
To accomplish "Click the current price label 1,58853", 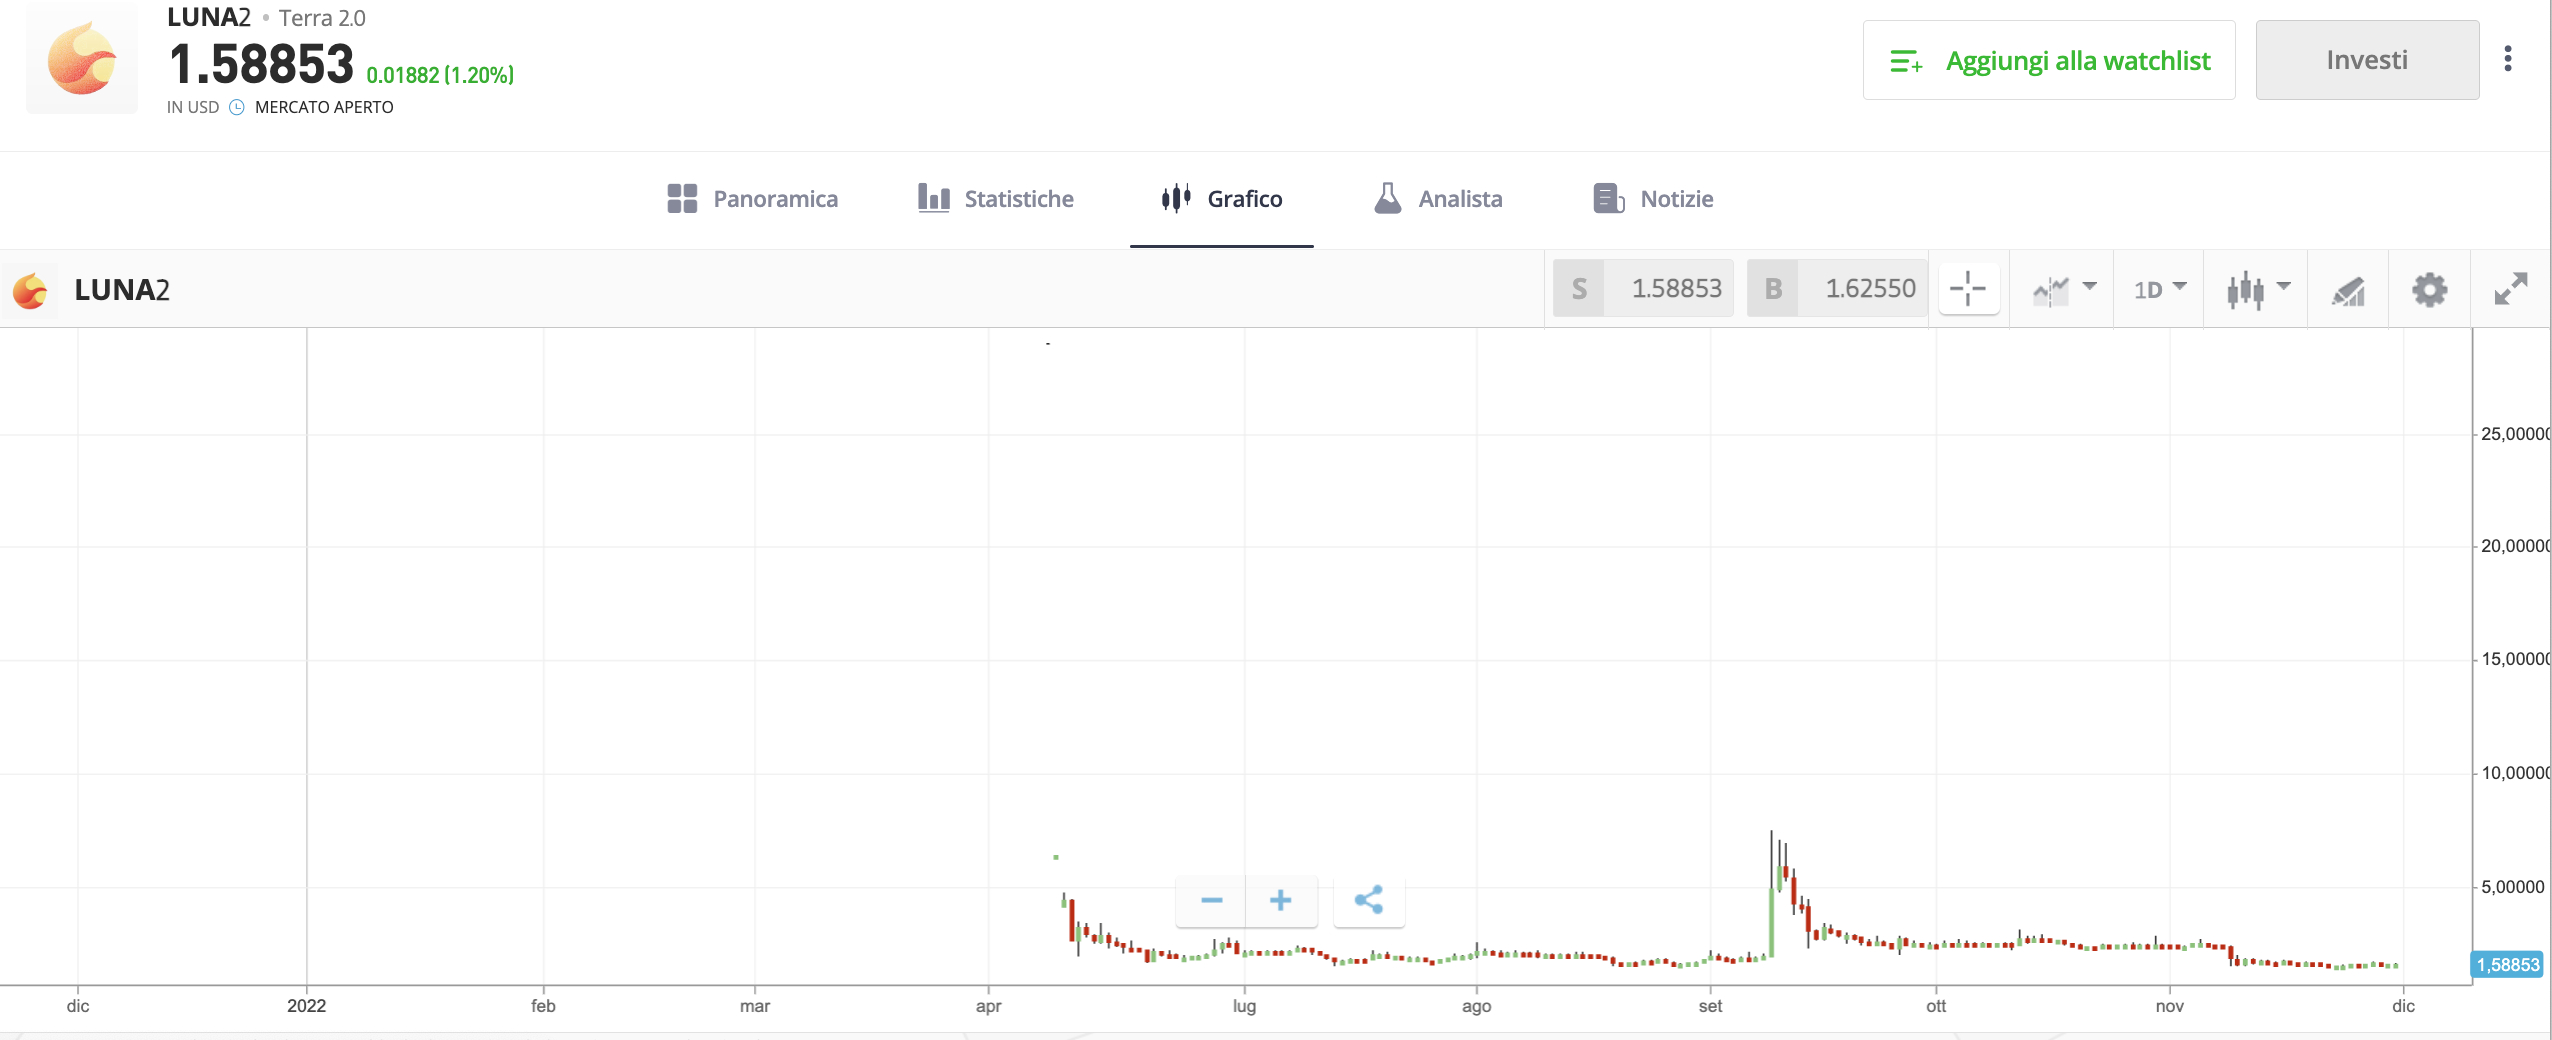I will point(2507,965).
